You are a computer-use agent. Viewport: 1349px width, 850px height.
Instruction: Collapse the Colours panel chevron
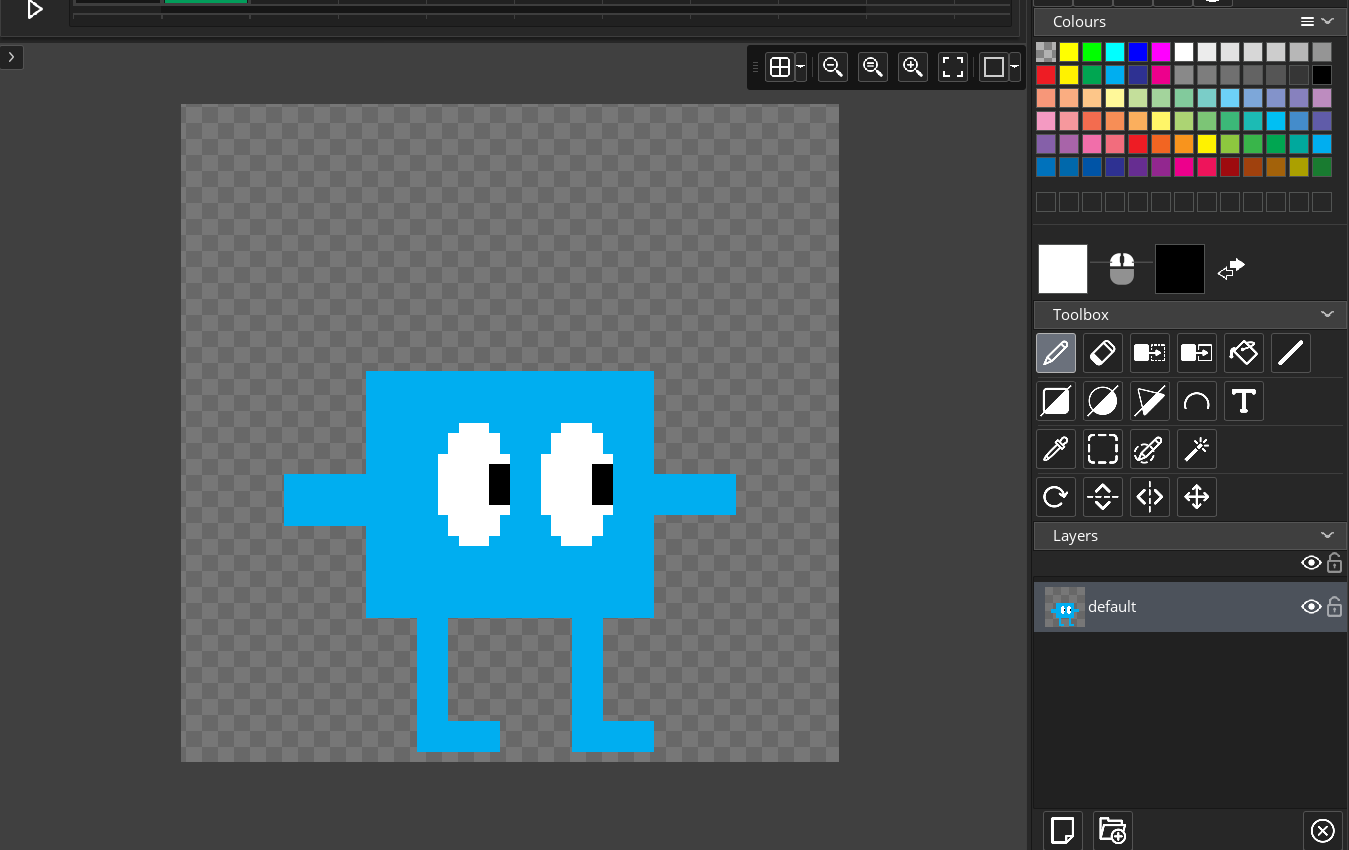(x=1328, y=21)
